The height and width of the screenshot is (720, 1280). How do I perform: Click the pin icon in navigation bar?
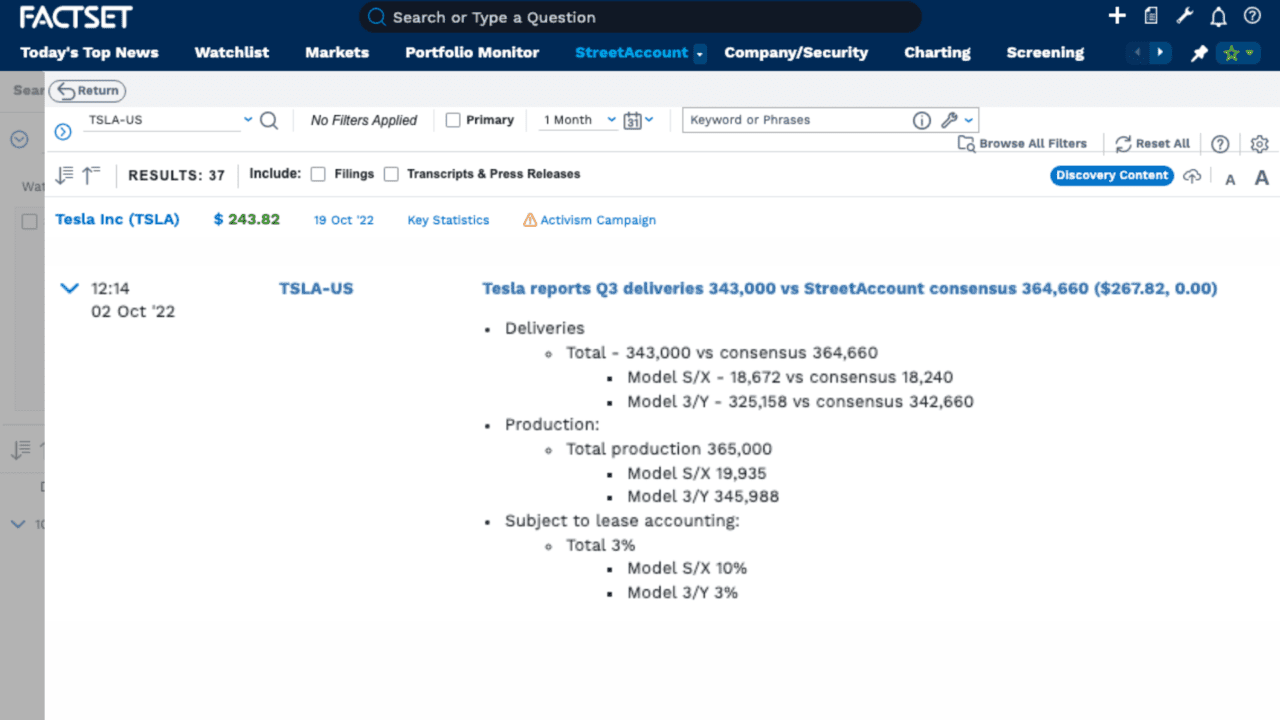[1199, 53]
